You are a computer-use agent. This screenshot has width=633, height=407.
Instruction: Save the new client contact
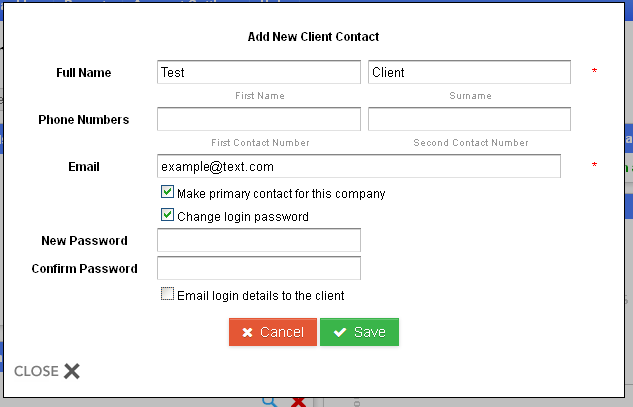359,332
